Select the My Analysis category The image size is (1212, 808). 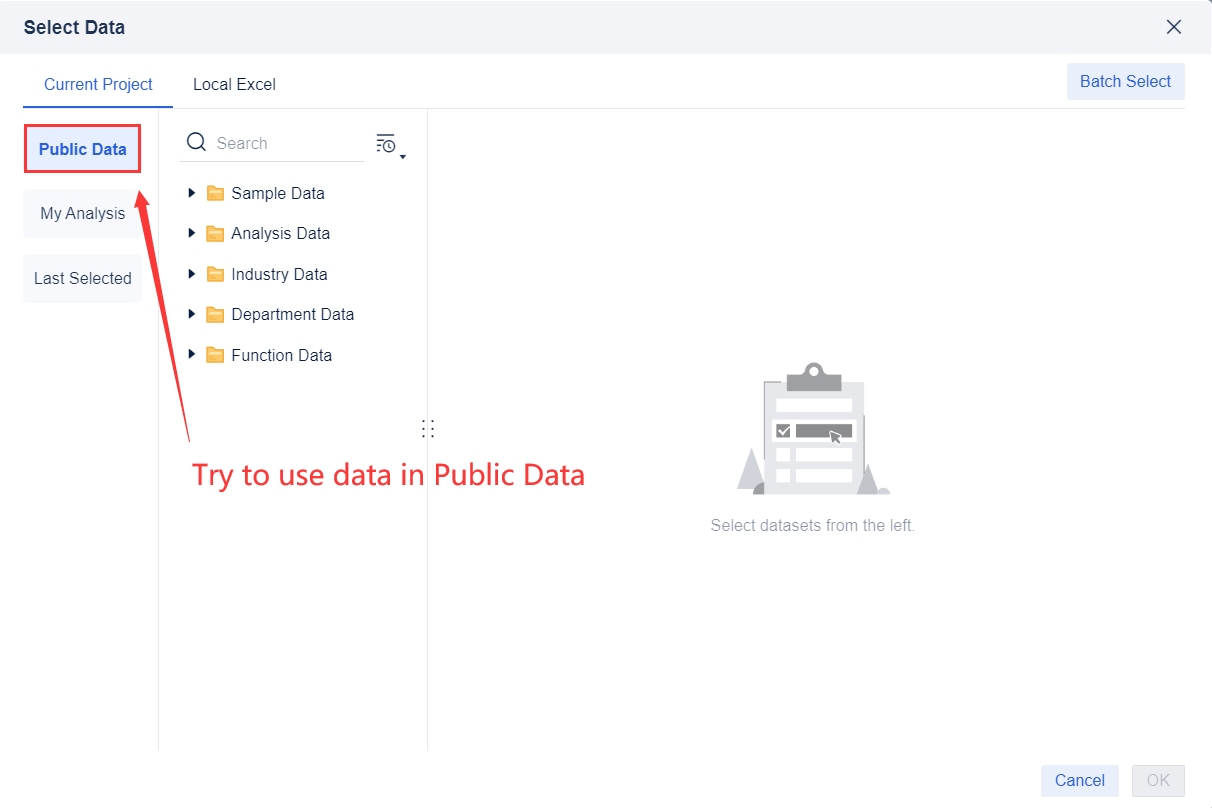click(82, 213)
